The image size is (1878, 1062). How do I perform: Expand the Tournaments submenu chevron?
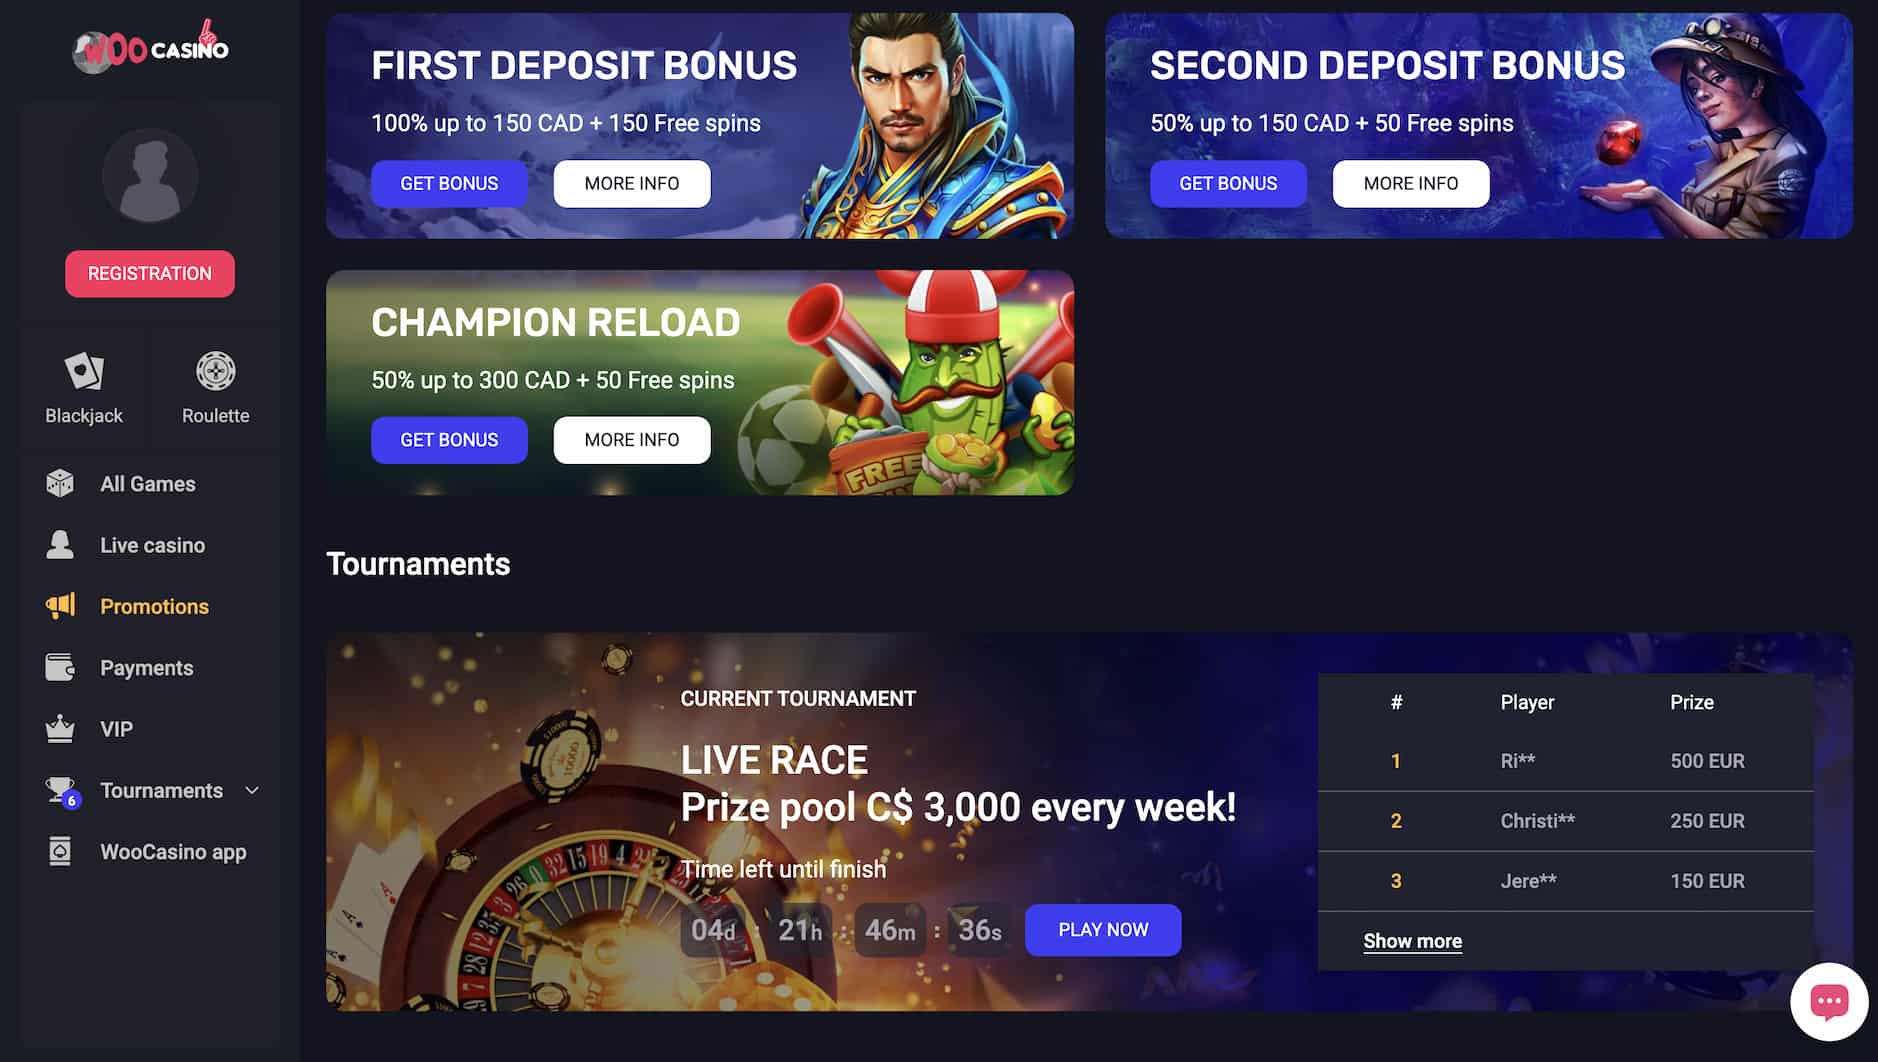[252, 790]
